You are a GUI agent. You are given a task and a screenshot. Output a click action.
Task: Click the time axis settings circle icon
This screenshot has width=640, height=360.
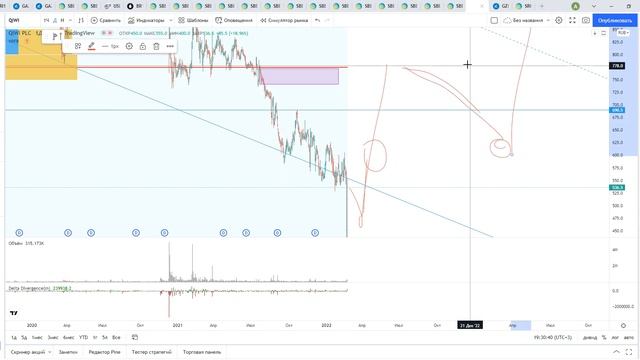tap(623, 325)
